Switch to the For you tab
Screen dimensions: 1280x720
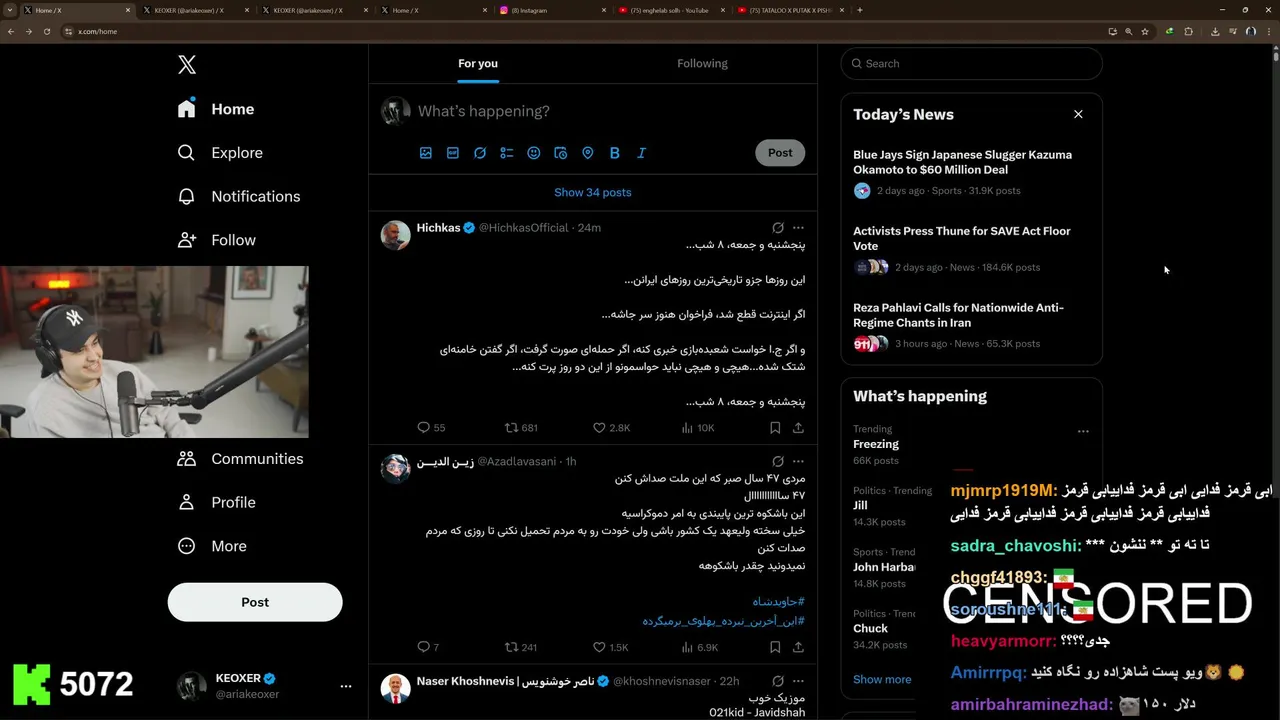[x=478, y=64]
